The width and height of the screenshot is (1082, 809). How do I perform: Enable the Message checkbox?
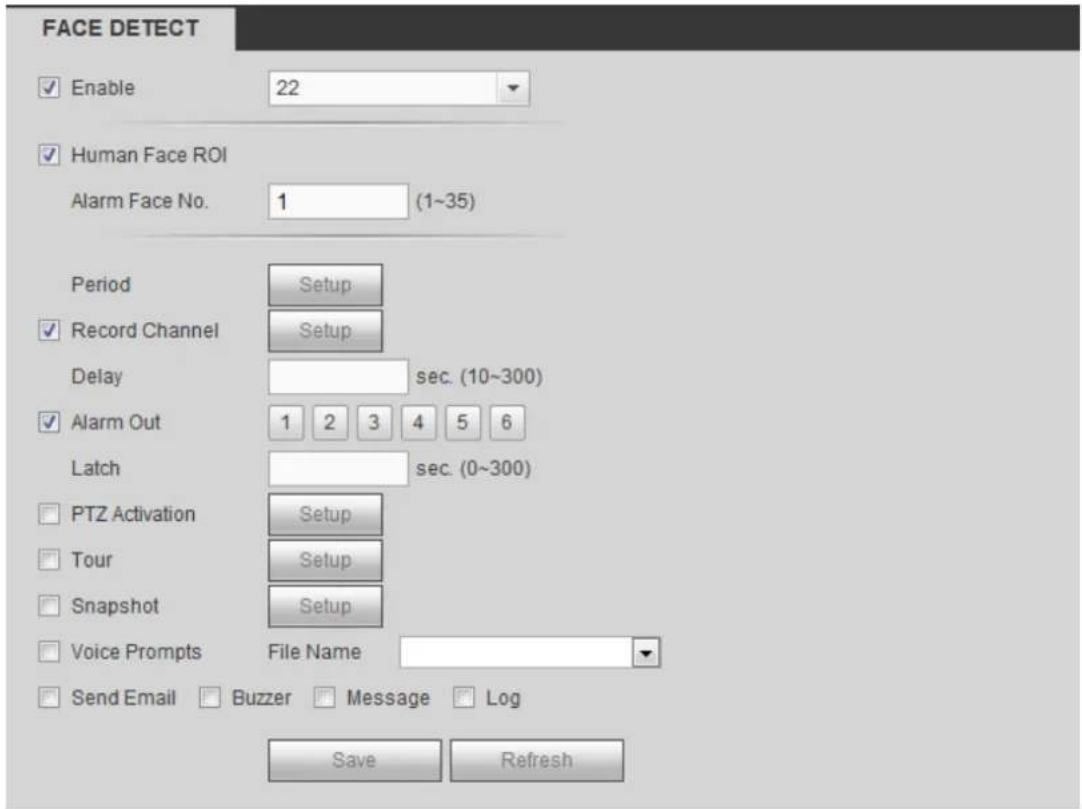click(x=324, y=697)
